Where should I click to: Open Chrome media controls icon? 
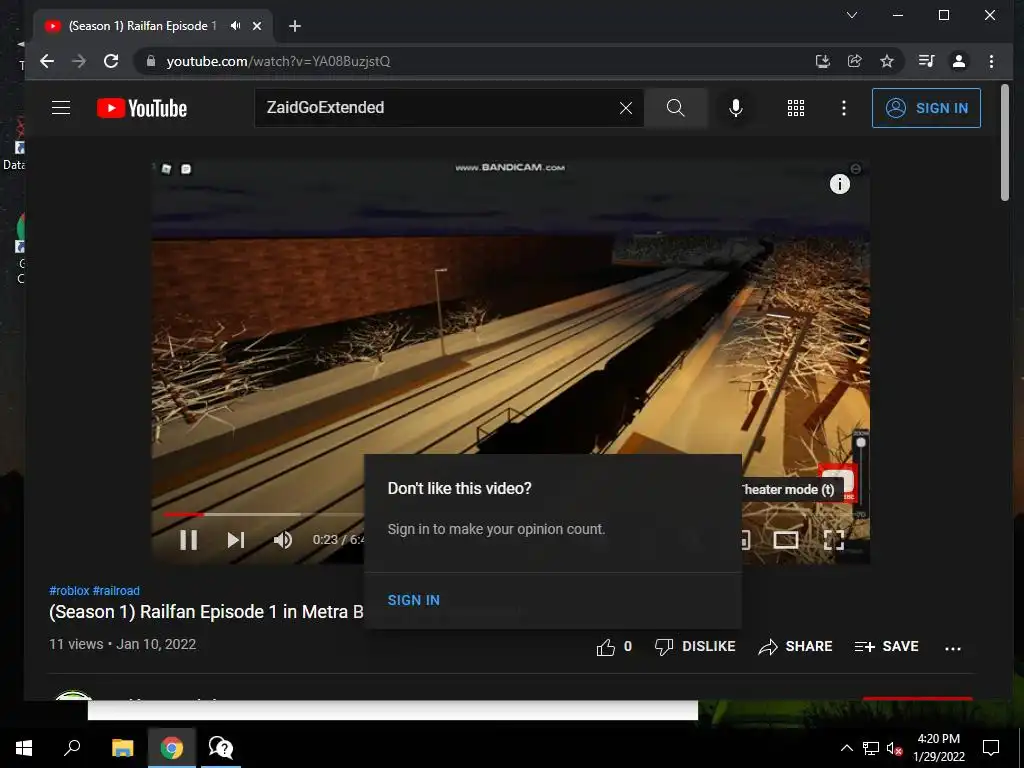coord(926,61)
